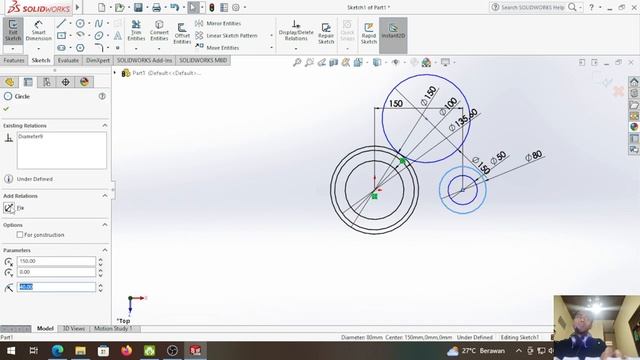Select the Slot sketch tool
The image size is (640, 360).
click(61, 48)
